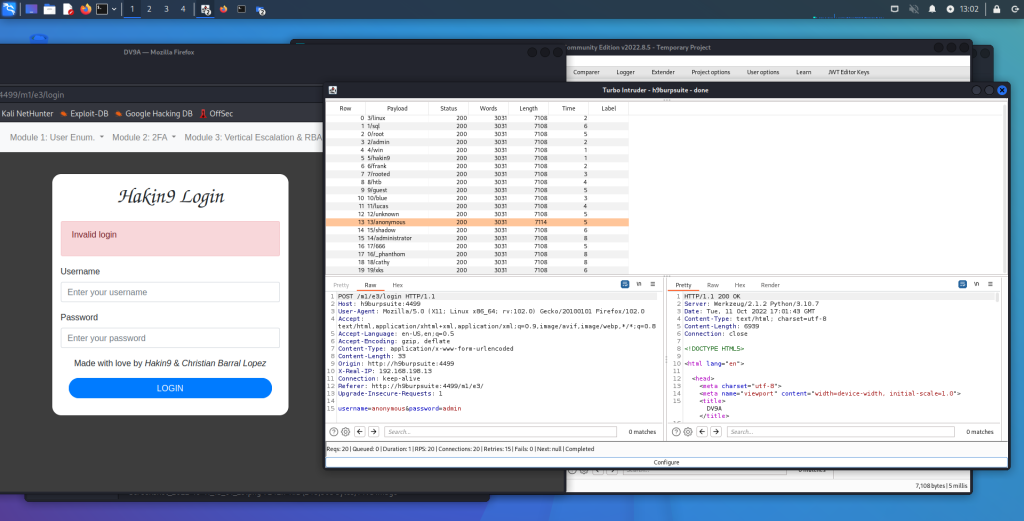Switch to workspace 3

pyautogui.click(x=166, y=9)
